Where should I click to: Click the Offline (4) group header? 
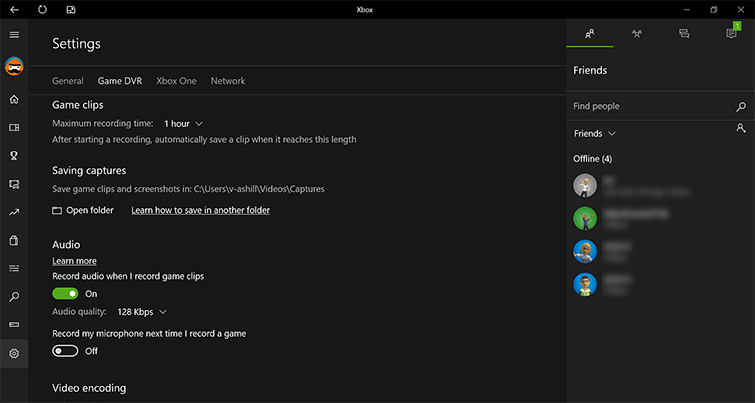(x=593, y=159)
